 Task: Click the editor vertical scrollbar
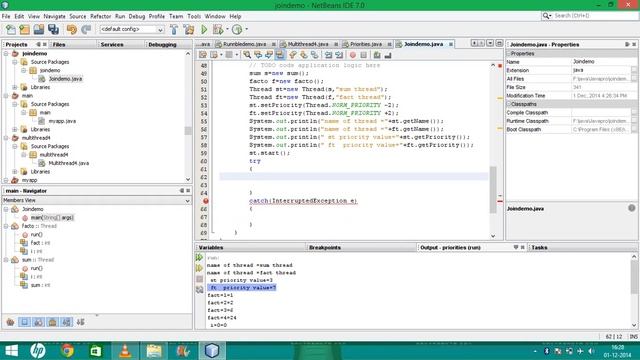(x=493, y=190)
